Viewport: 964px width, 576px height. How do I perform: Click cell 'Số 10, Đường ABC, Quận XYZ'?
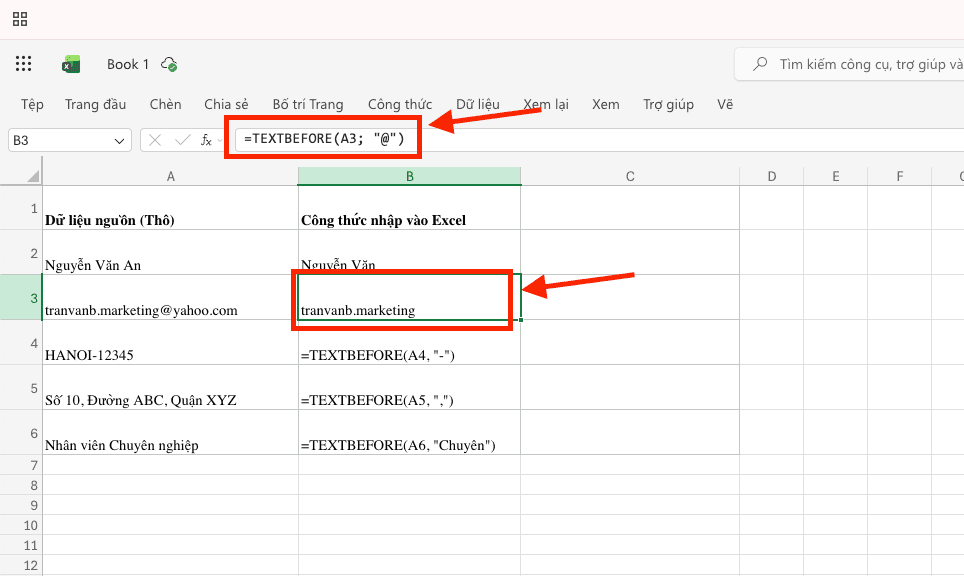(170, 387)
